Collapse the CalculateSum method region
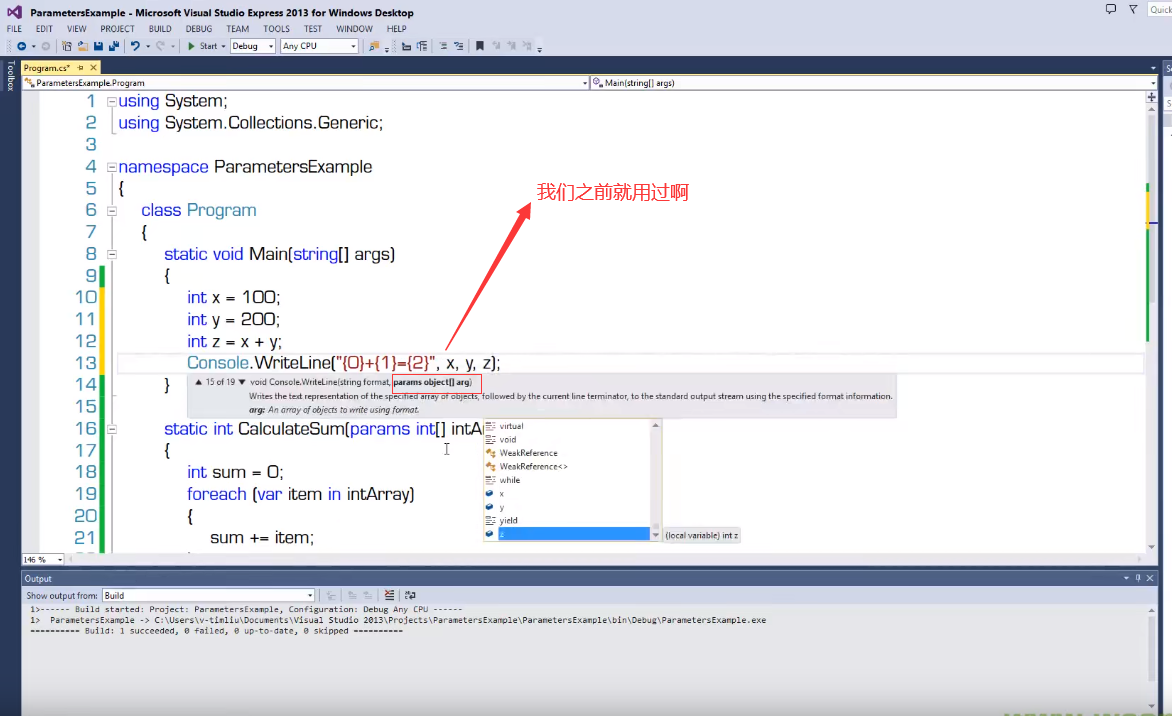The image size is (1172, 716). 111,430
